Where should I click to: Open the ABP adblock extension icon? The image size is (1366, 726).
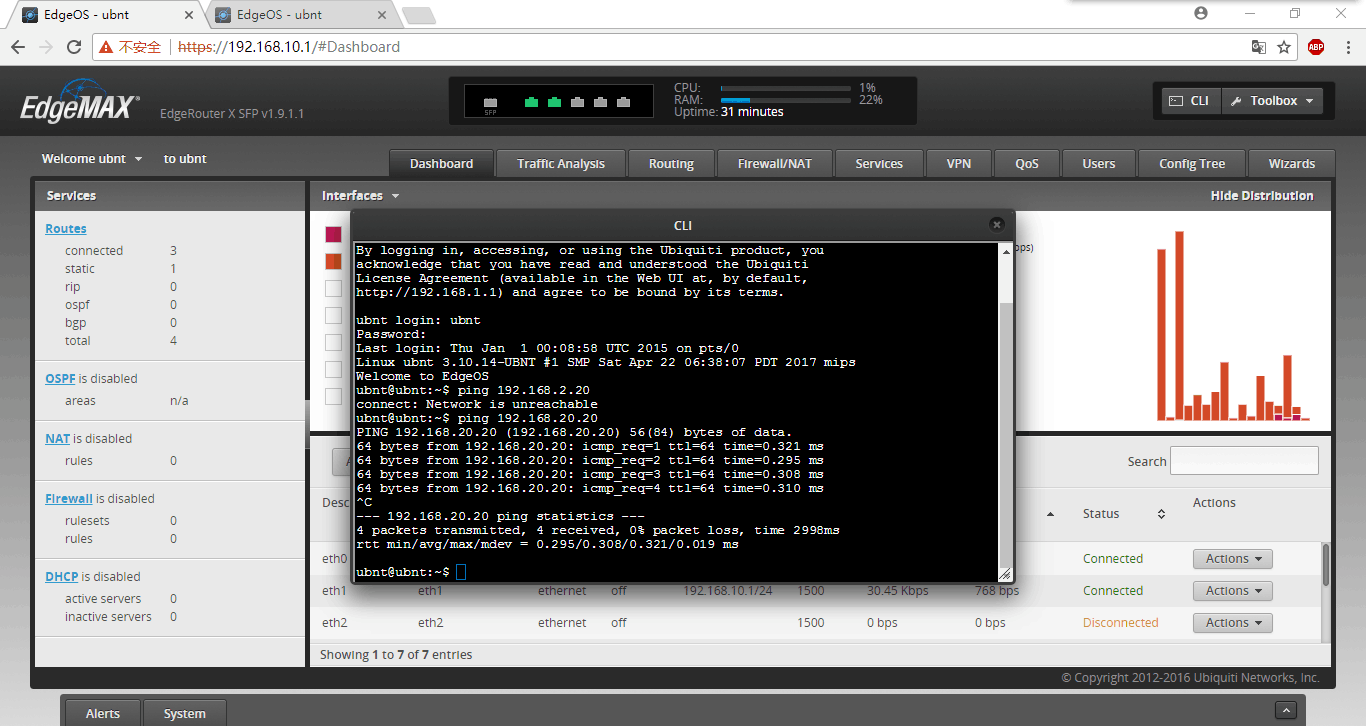point(1316,47)
